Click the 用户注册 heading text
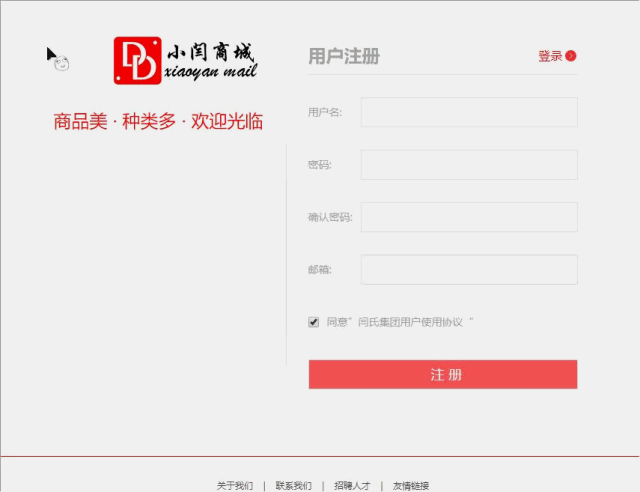The height and width of the screenshot is (492, 640). click(344, 56)
